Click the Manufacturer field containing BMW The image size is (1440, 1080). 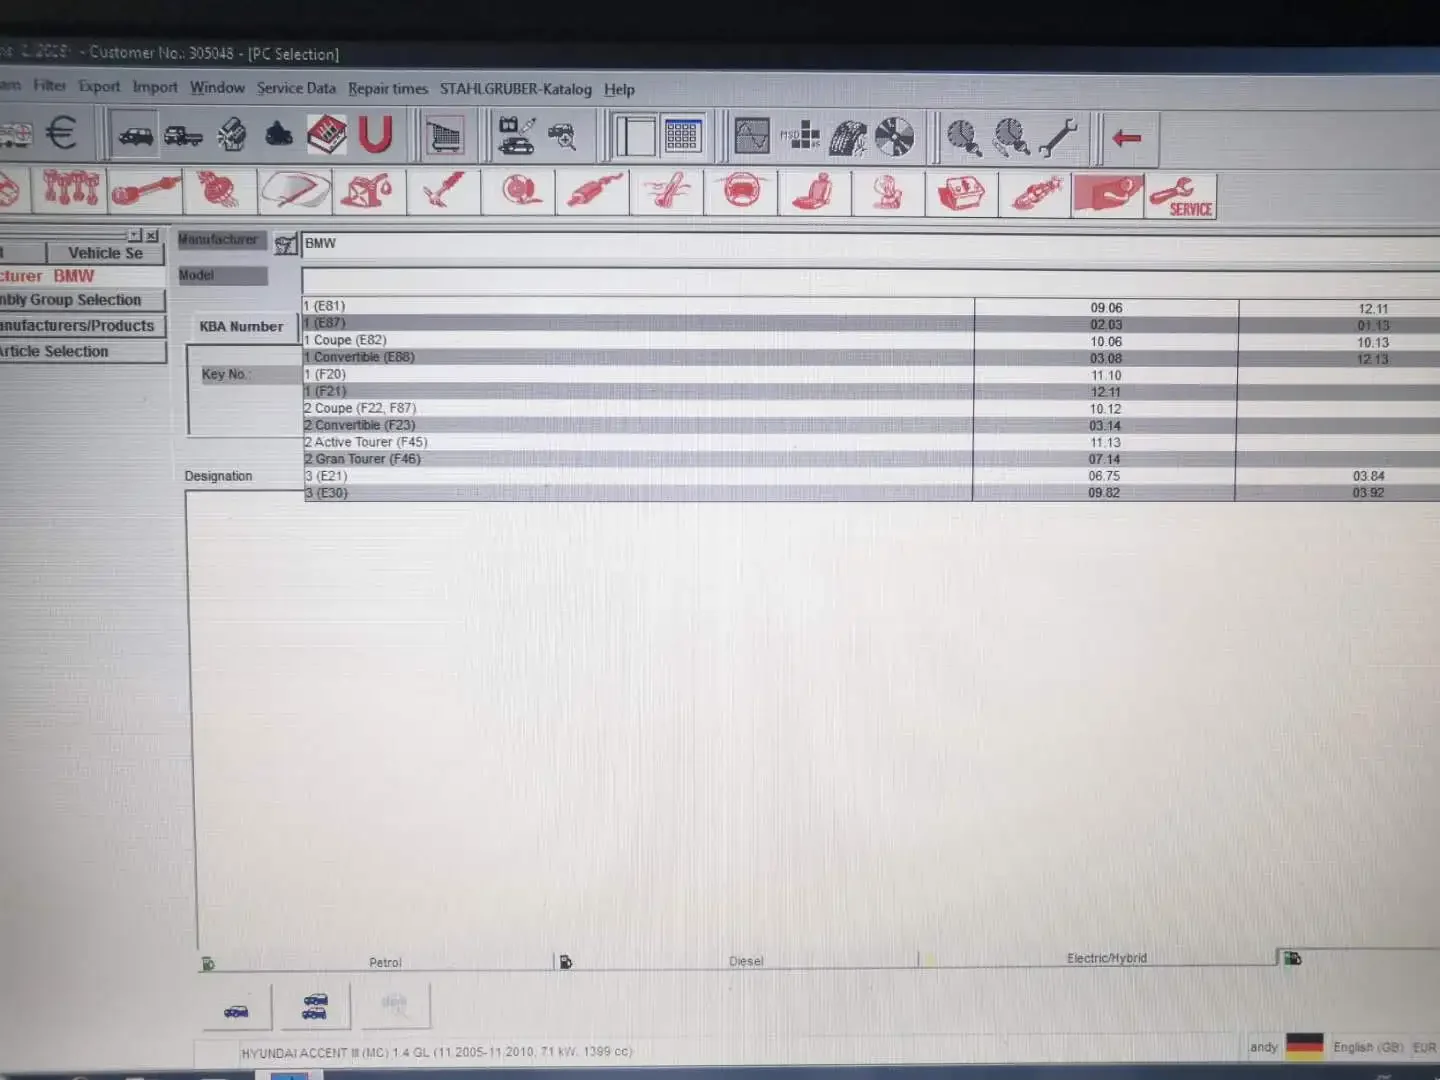point(870,244)
